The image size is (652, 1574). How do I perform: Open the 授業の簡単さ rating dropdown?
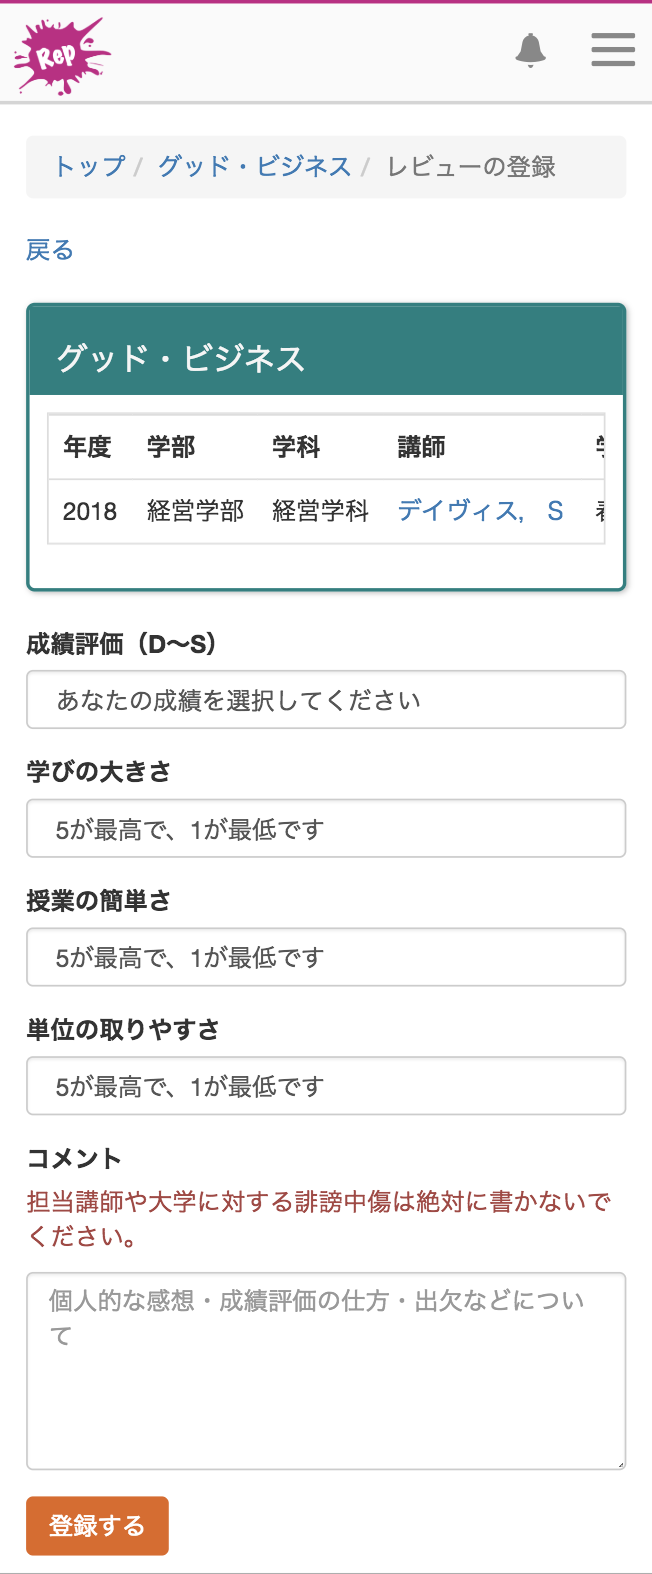(x=326, y=957)
